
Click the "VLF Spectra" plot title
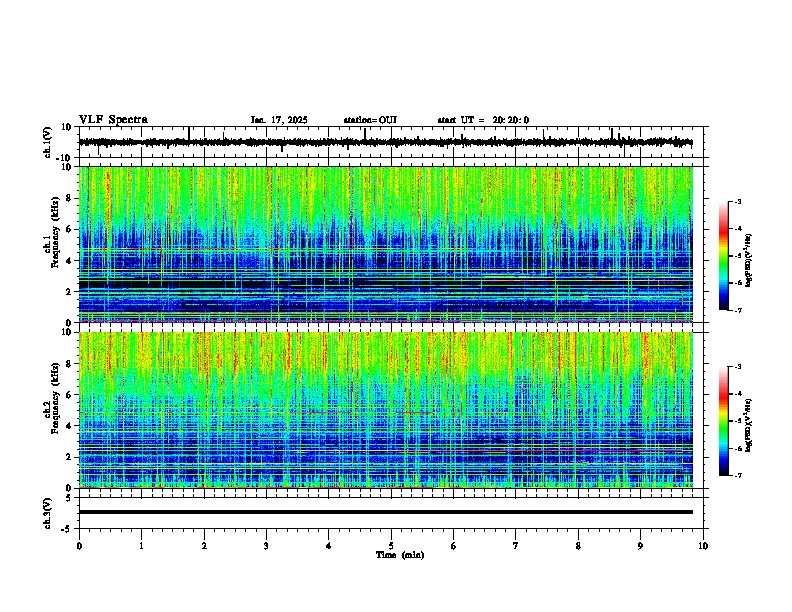(113, 120)
